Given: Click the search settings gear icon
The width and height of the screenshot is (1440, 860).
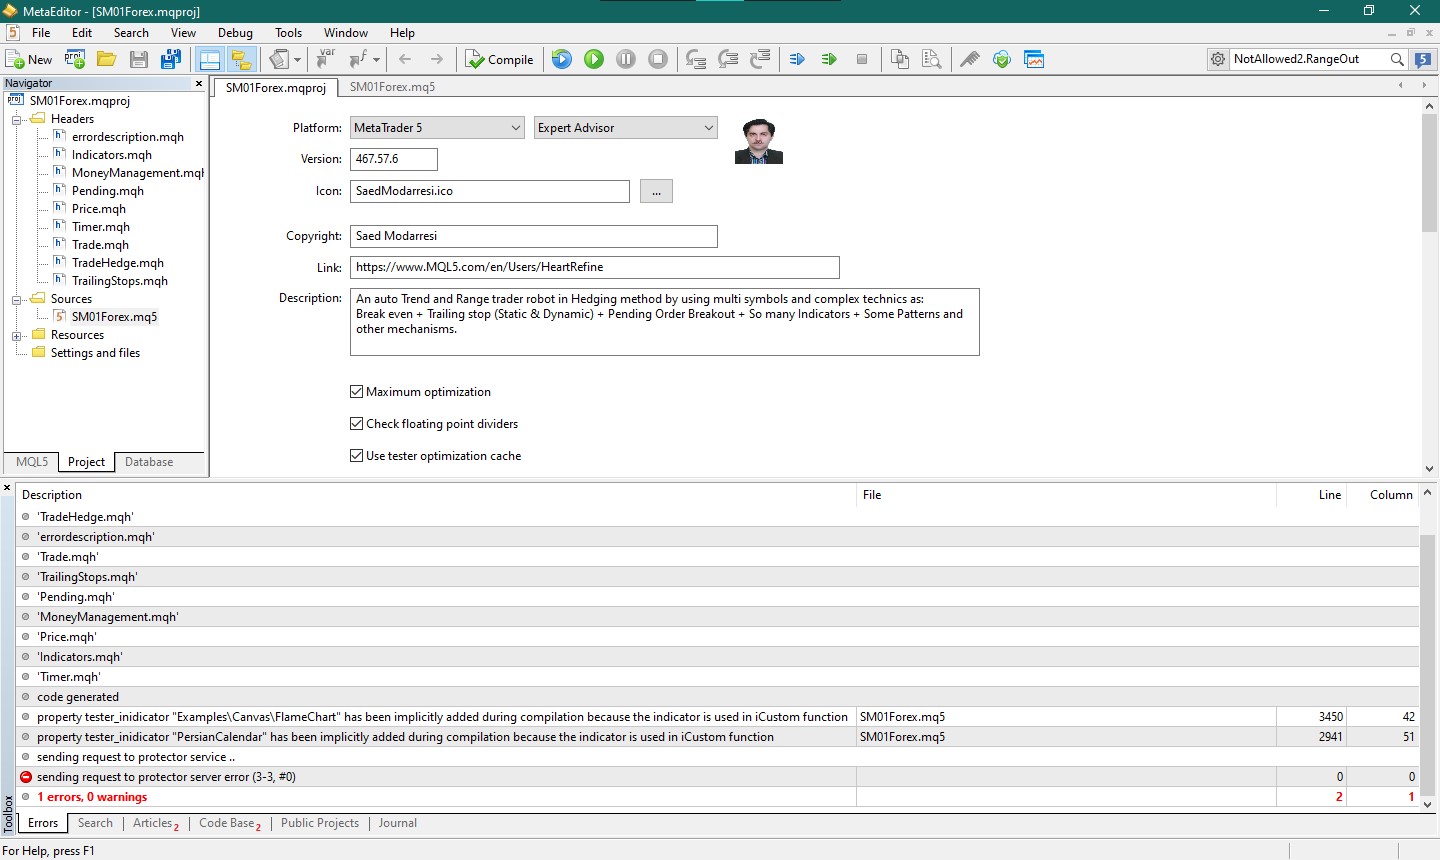Looking at the screenshot, I should click(x=1218, y=59).
